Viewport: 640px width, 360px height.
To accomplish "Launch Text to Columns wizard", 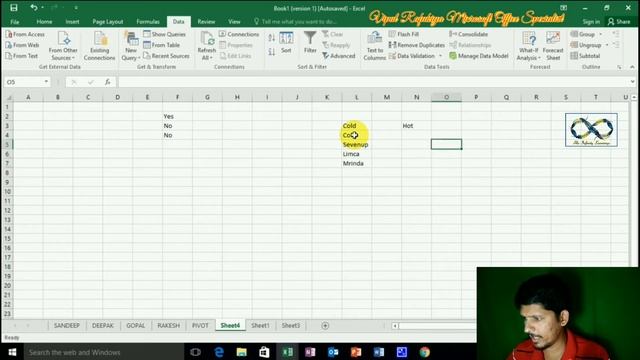I will coord(375,46).
